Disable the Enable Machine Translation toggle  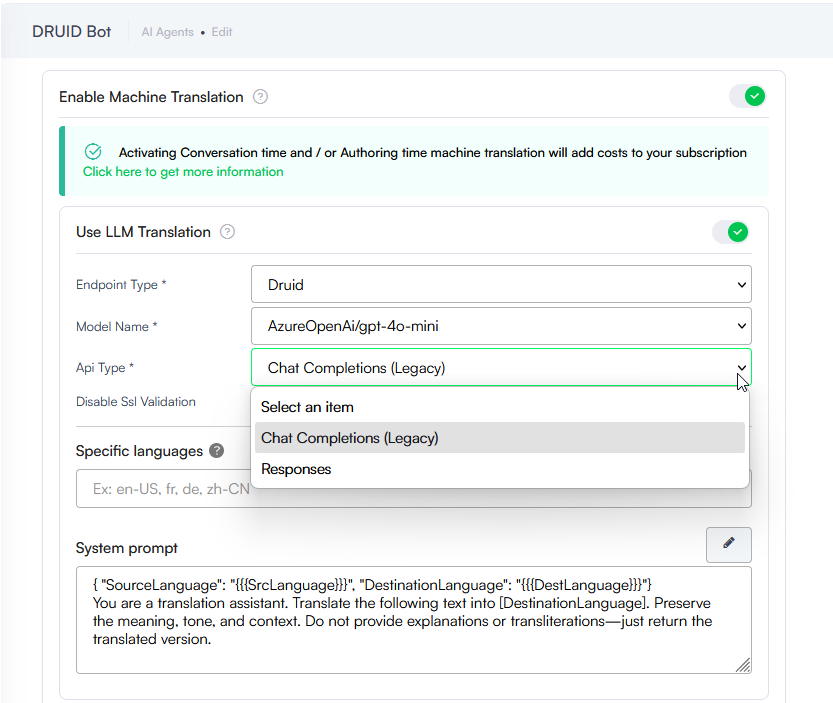[747, 97]
